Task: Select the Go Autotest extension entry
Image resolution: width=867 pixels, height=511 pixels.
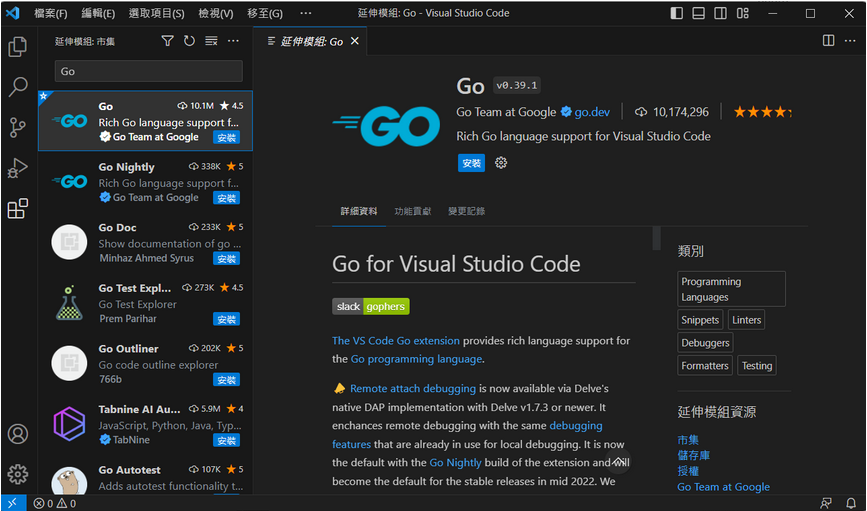Action: [x=145, y=479]
